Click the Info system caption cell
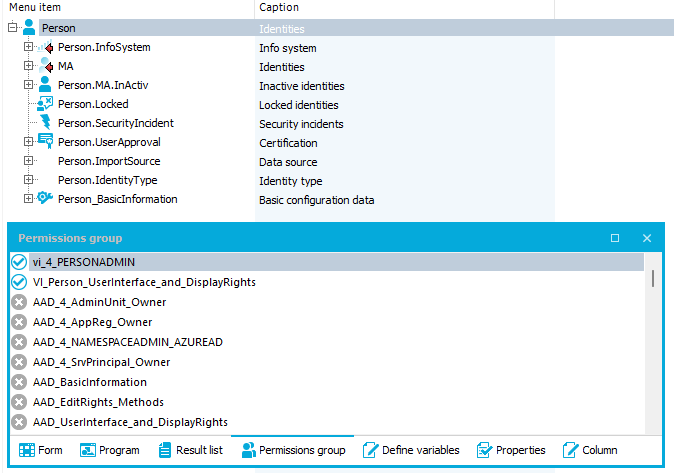 288,48
